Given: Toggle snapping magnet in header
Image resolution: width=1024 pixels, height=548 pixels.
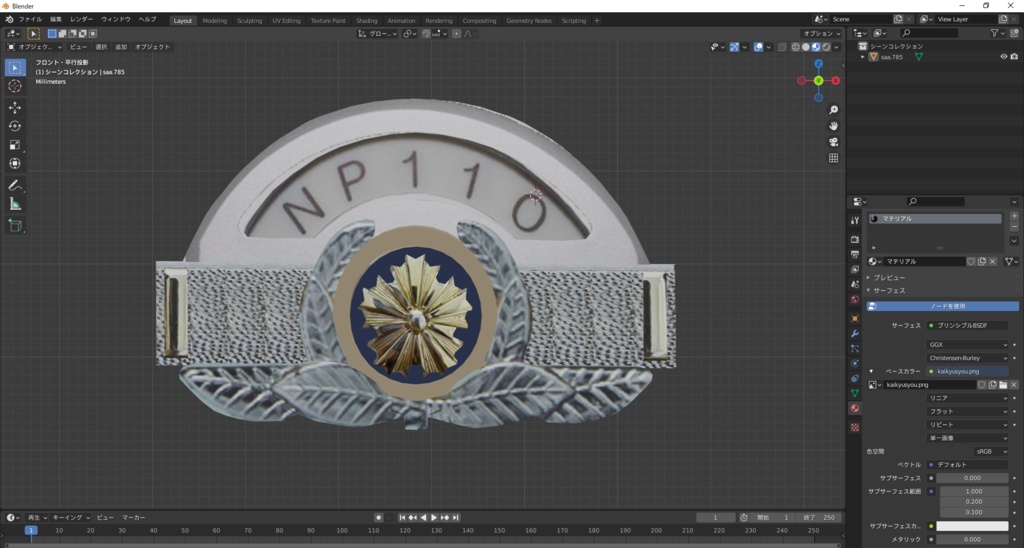Looking at the screenshot, I should [x=426, y=33].
